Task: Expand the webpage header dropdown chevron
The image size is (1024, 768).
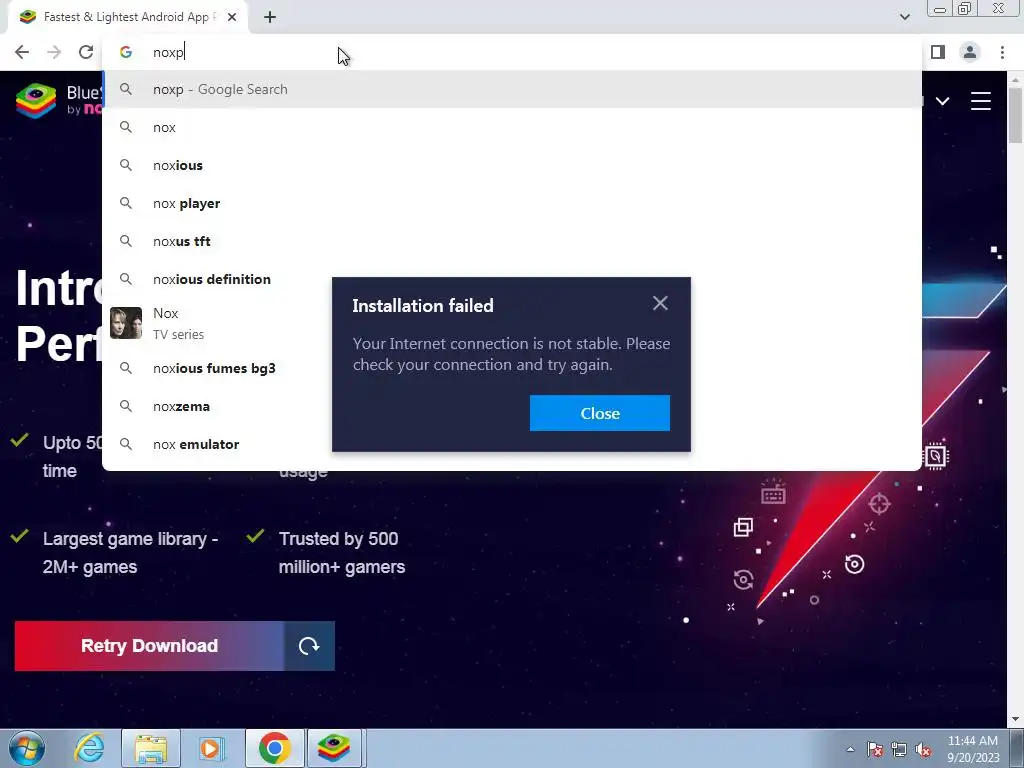Action: pyautogui.click(x=942, y=101)
